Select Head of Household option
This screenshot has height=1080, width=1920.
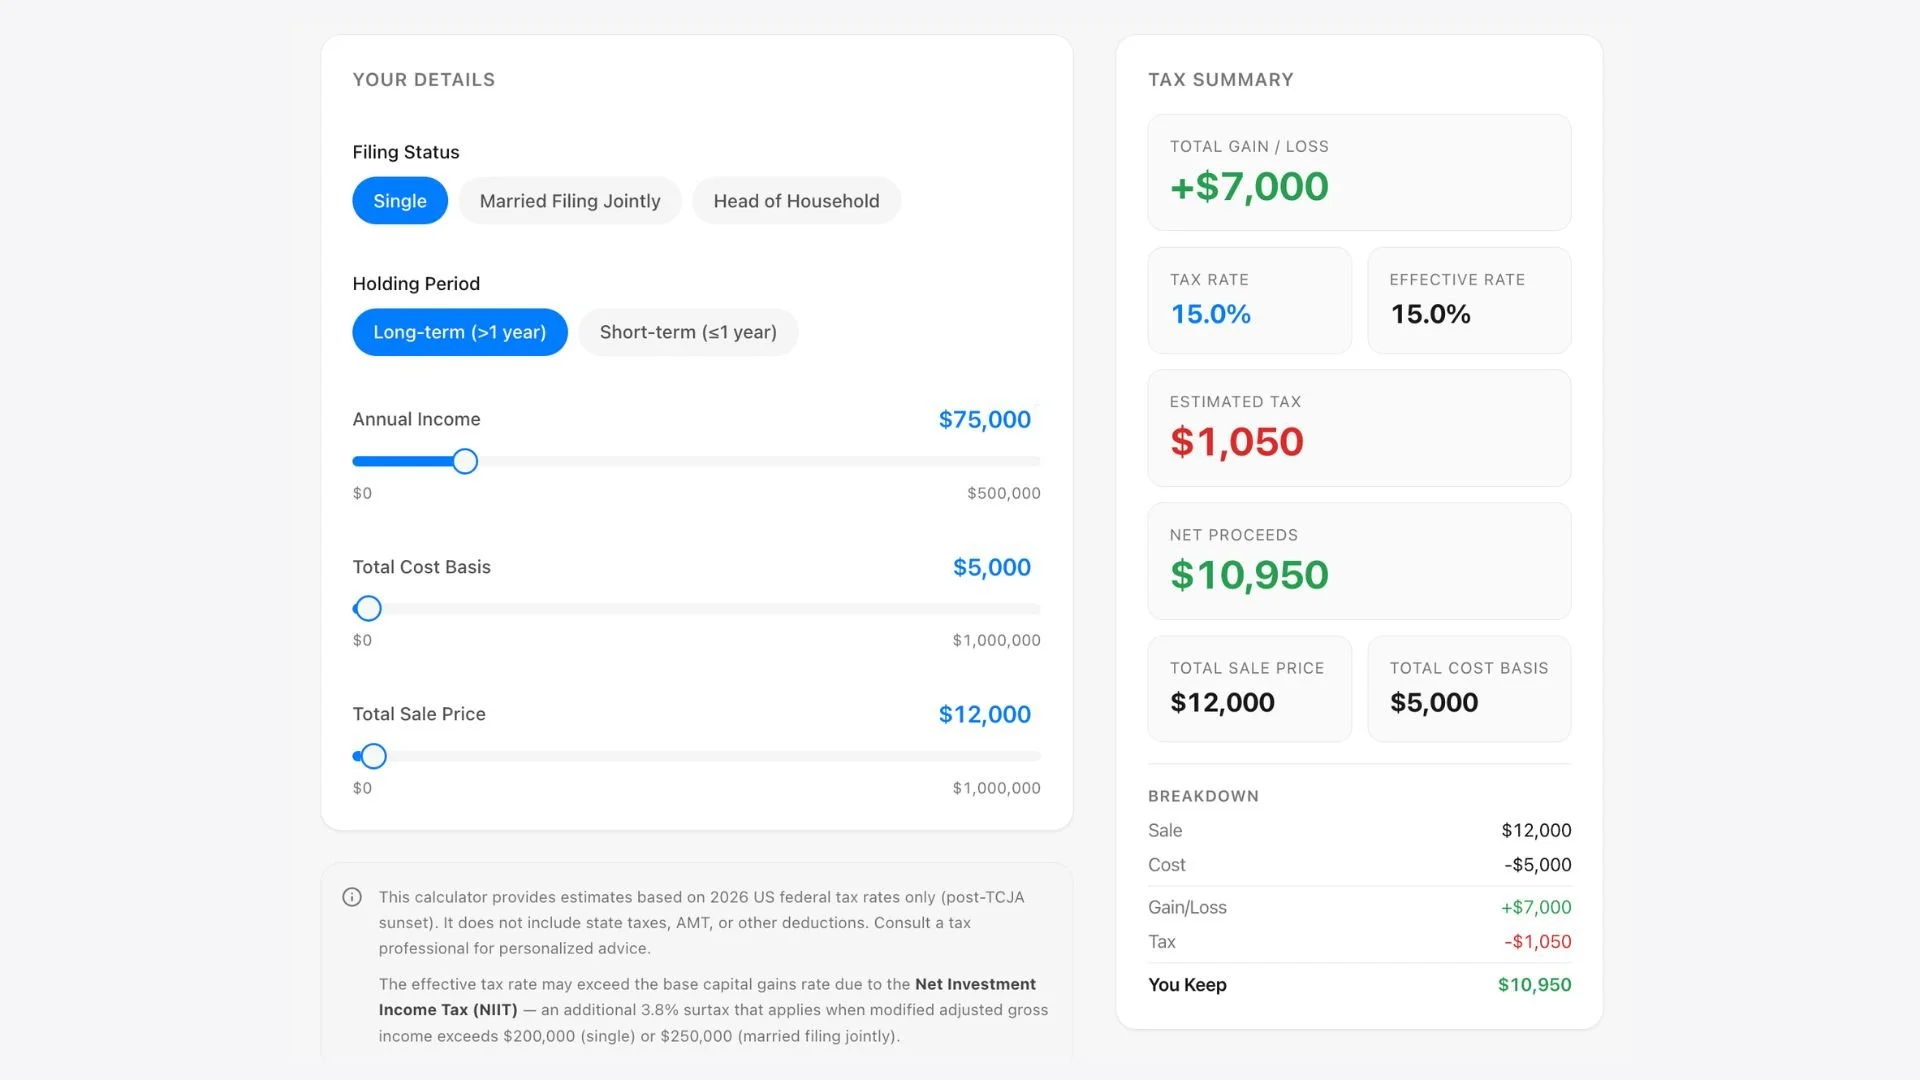coord(796,201)
